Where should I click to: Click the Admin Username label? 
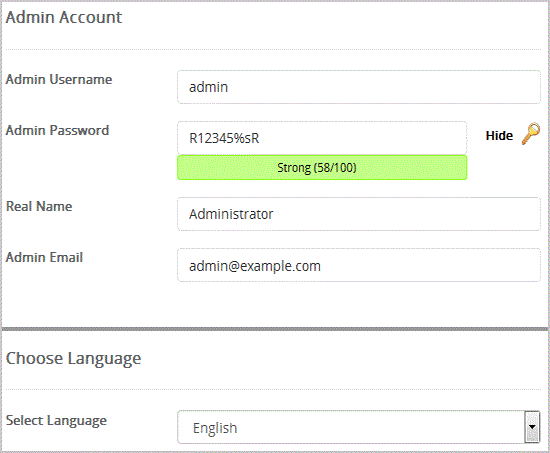(x=59, y=79)
